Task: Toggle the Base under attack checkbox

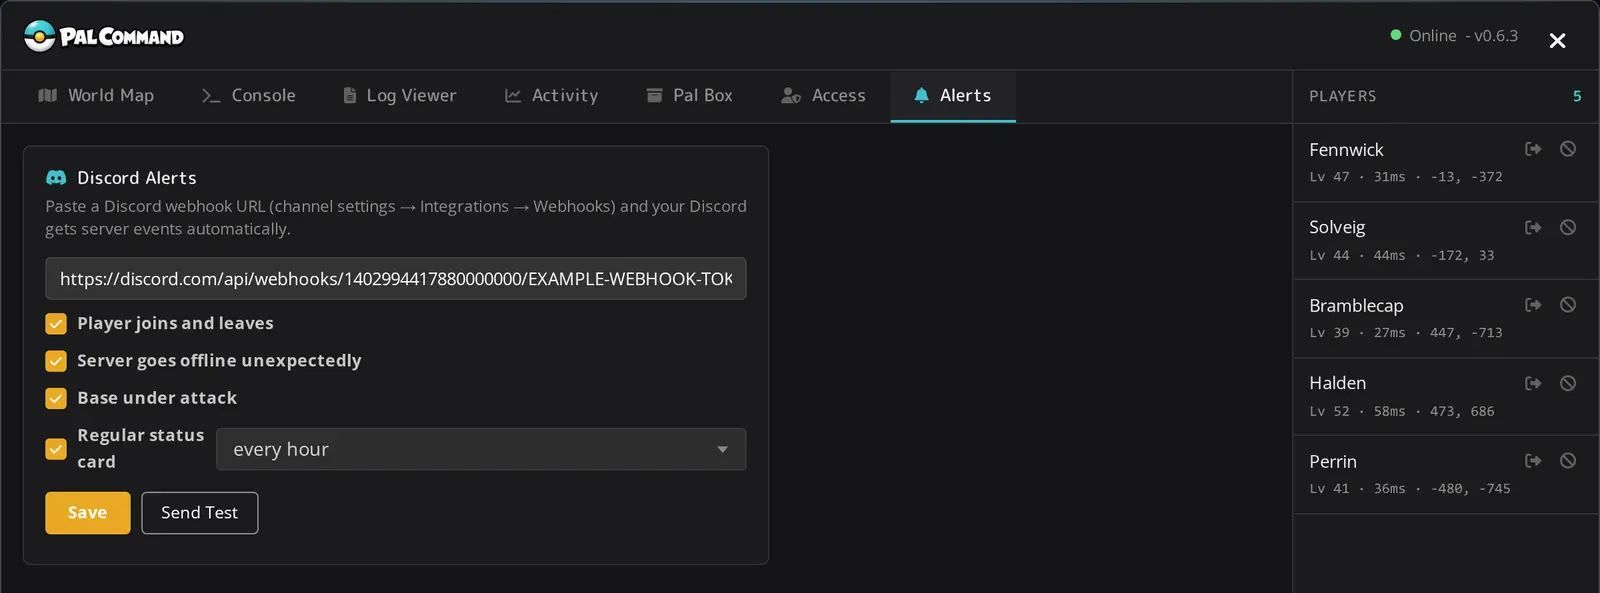Action: (56, 398)
